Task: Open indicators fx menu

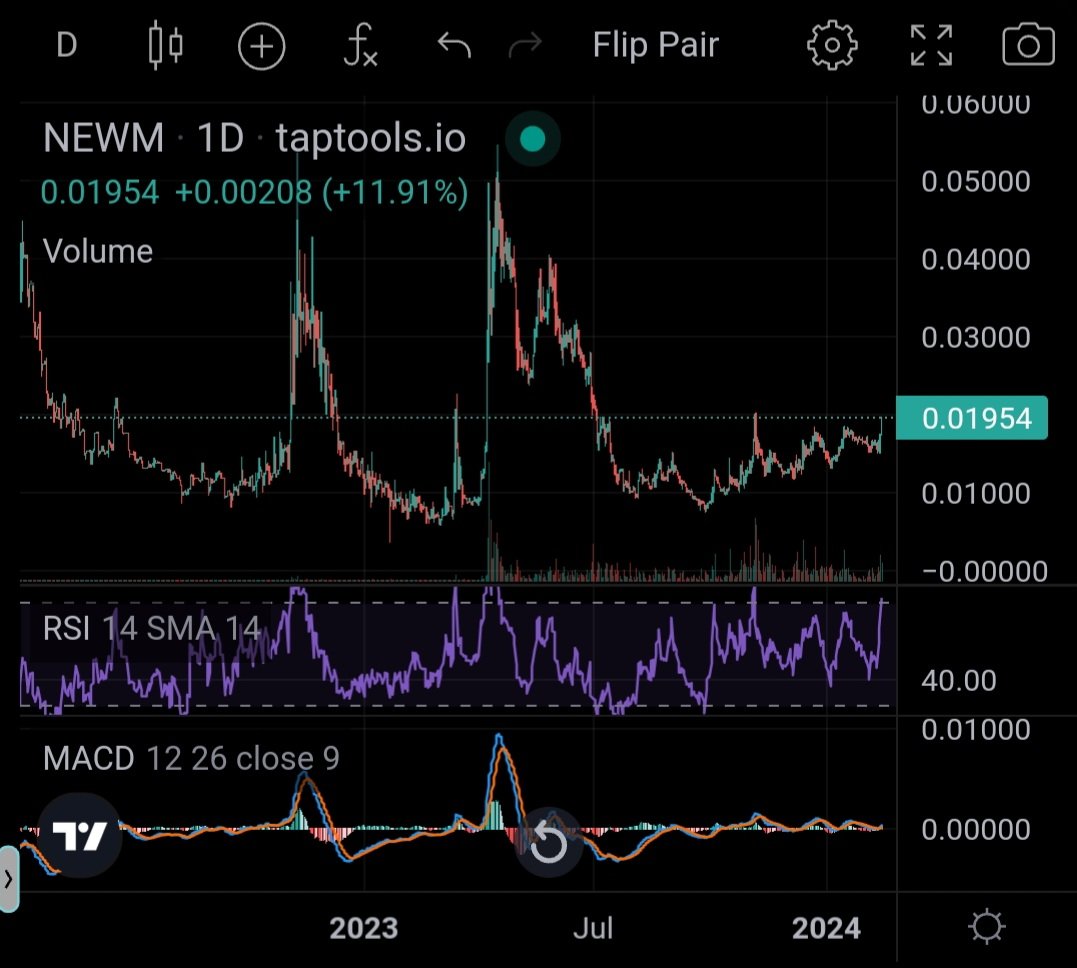Action: click(361, 45)
